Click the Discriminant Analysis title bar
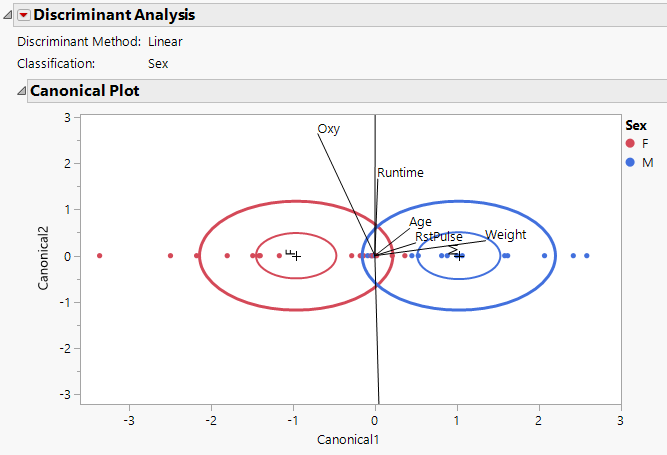 point(115,15)
